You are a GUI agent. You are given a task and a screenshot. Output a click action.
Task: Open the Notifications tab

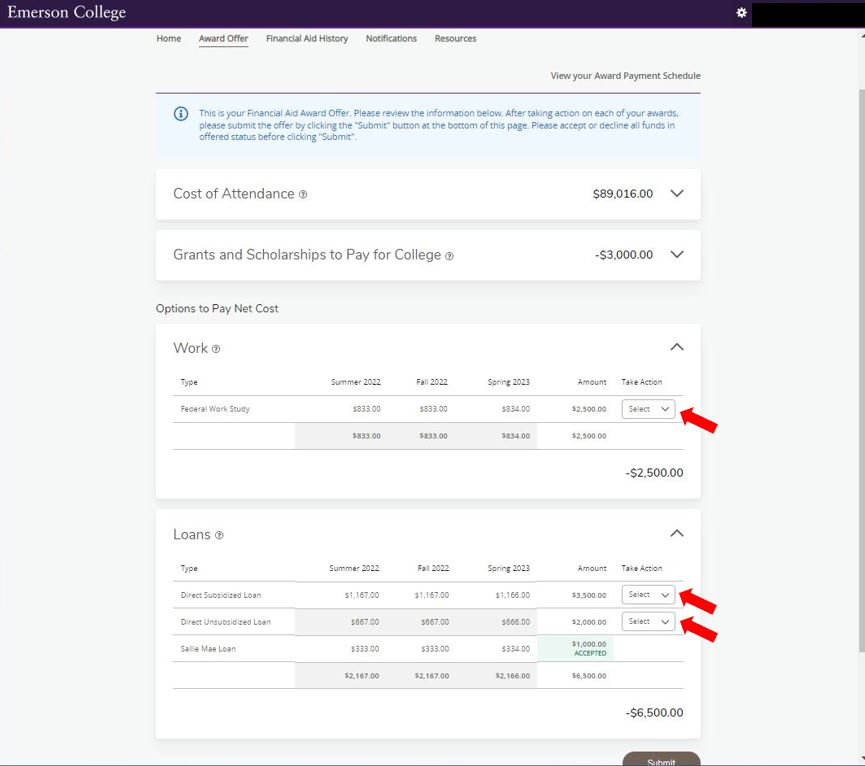pyautogui.click(x=391, y=39)
